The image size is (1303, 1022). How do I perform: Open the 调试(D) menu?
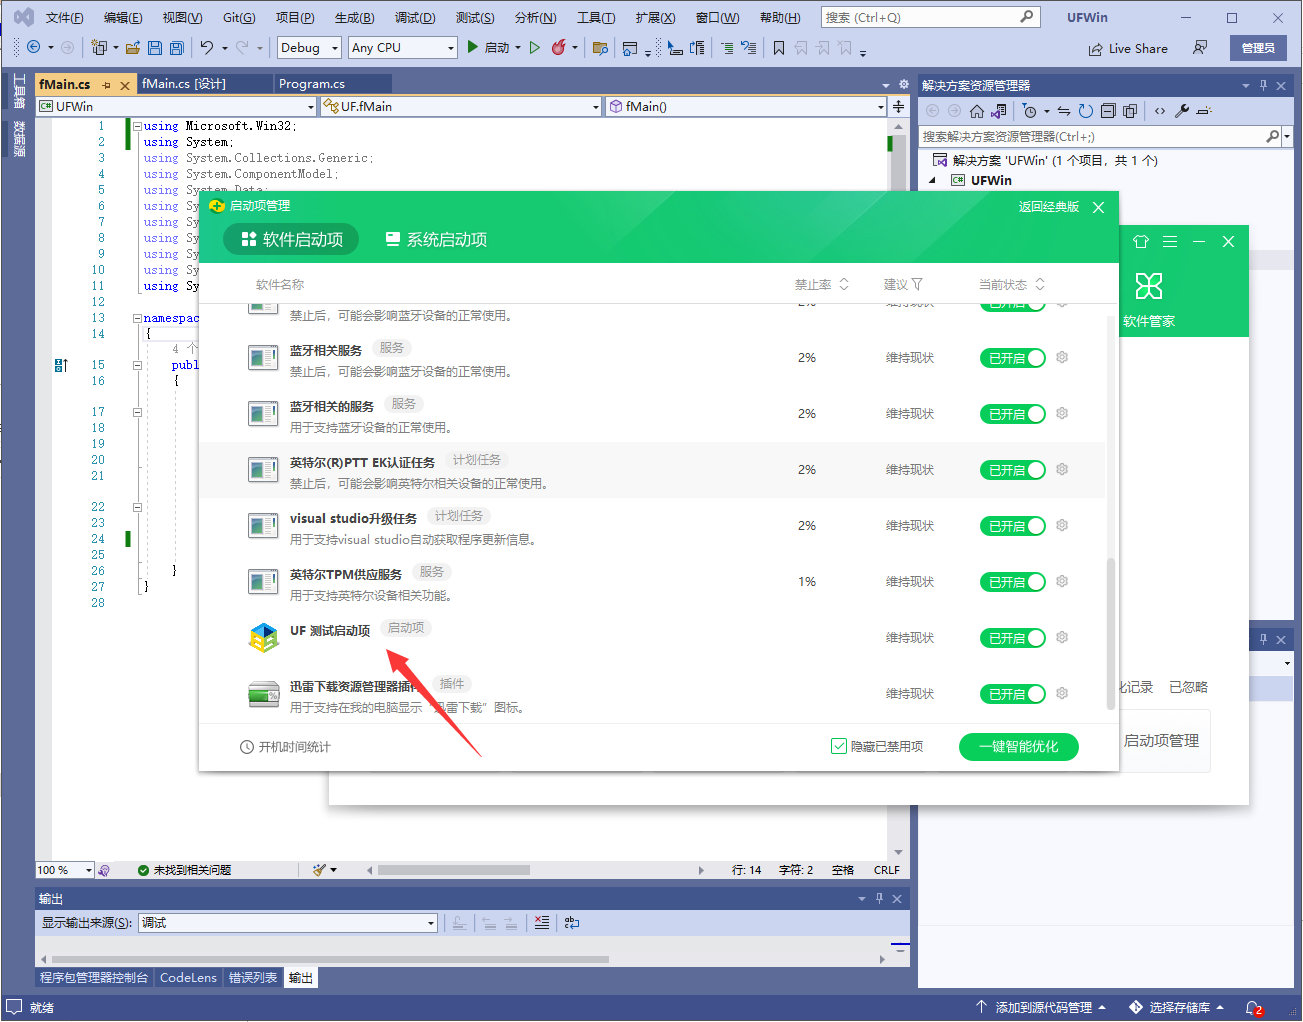click(x=415, y=18)
